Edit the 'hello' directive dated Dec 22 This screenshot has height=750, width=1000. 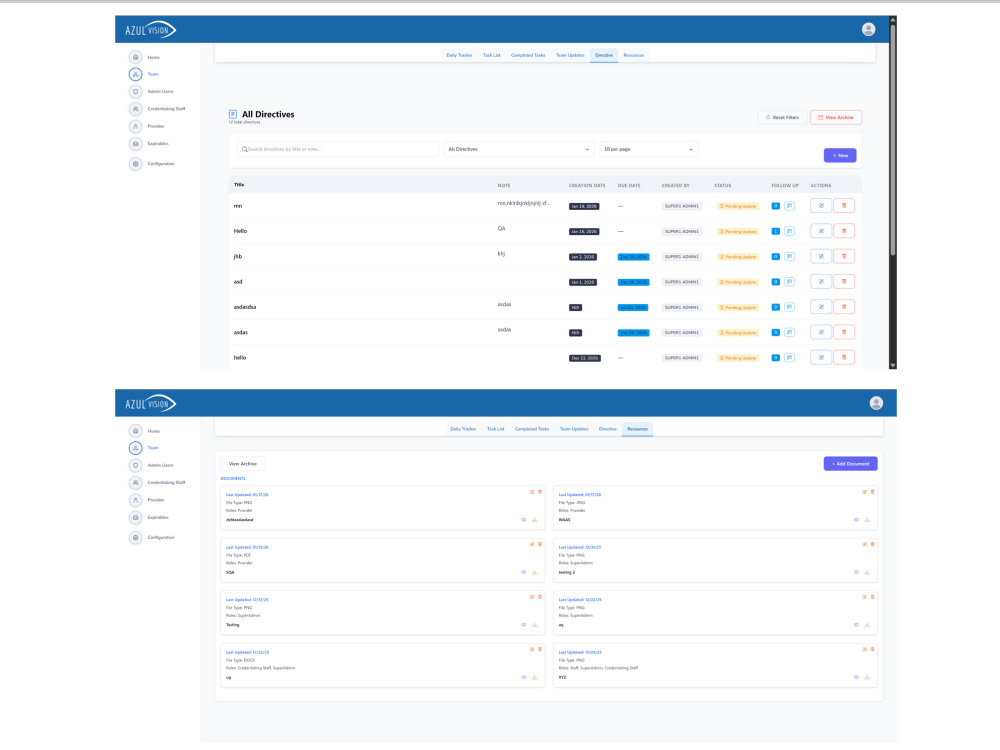point(821,357)
